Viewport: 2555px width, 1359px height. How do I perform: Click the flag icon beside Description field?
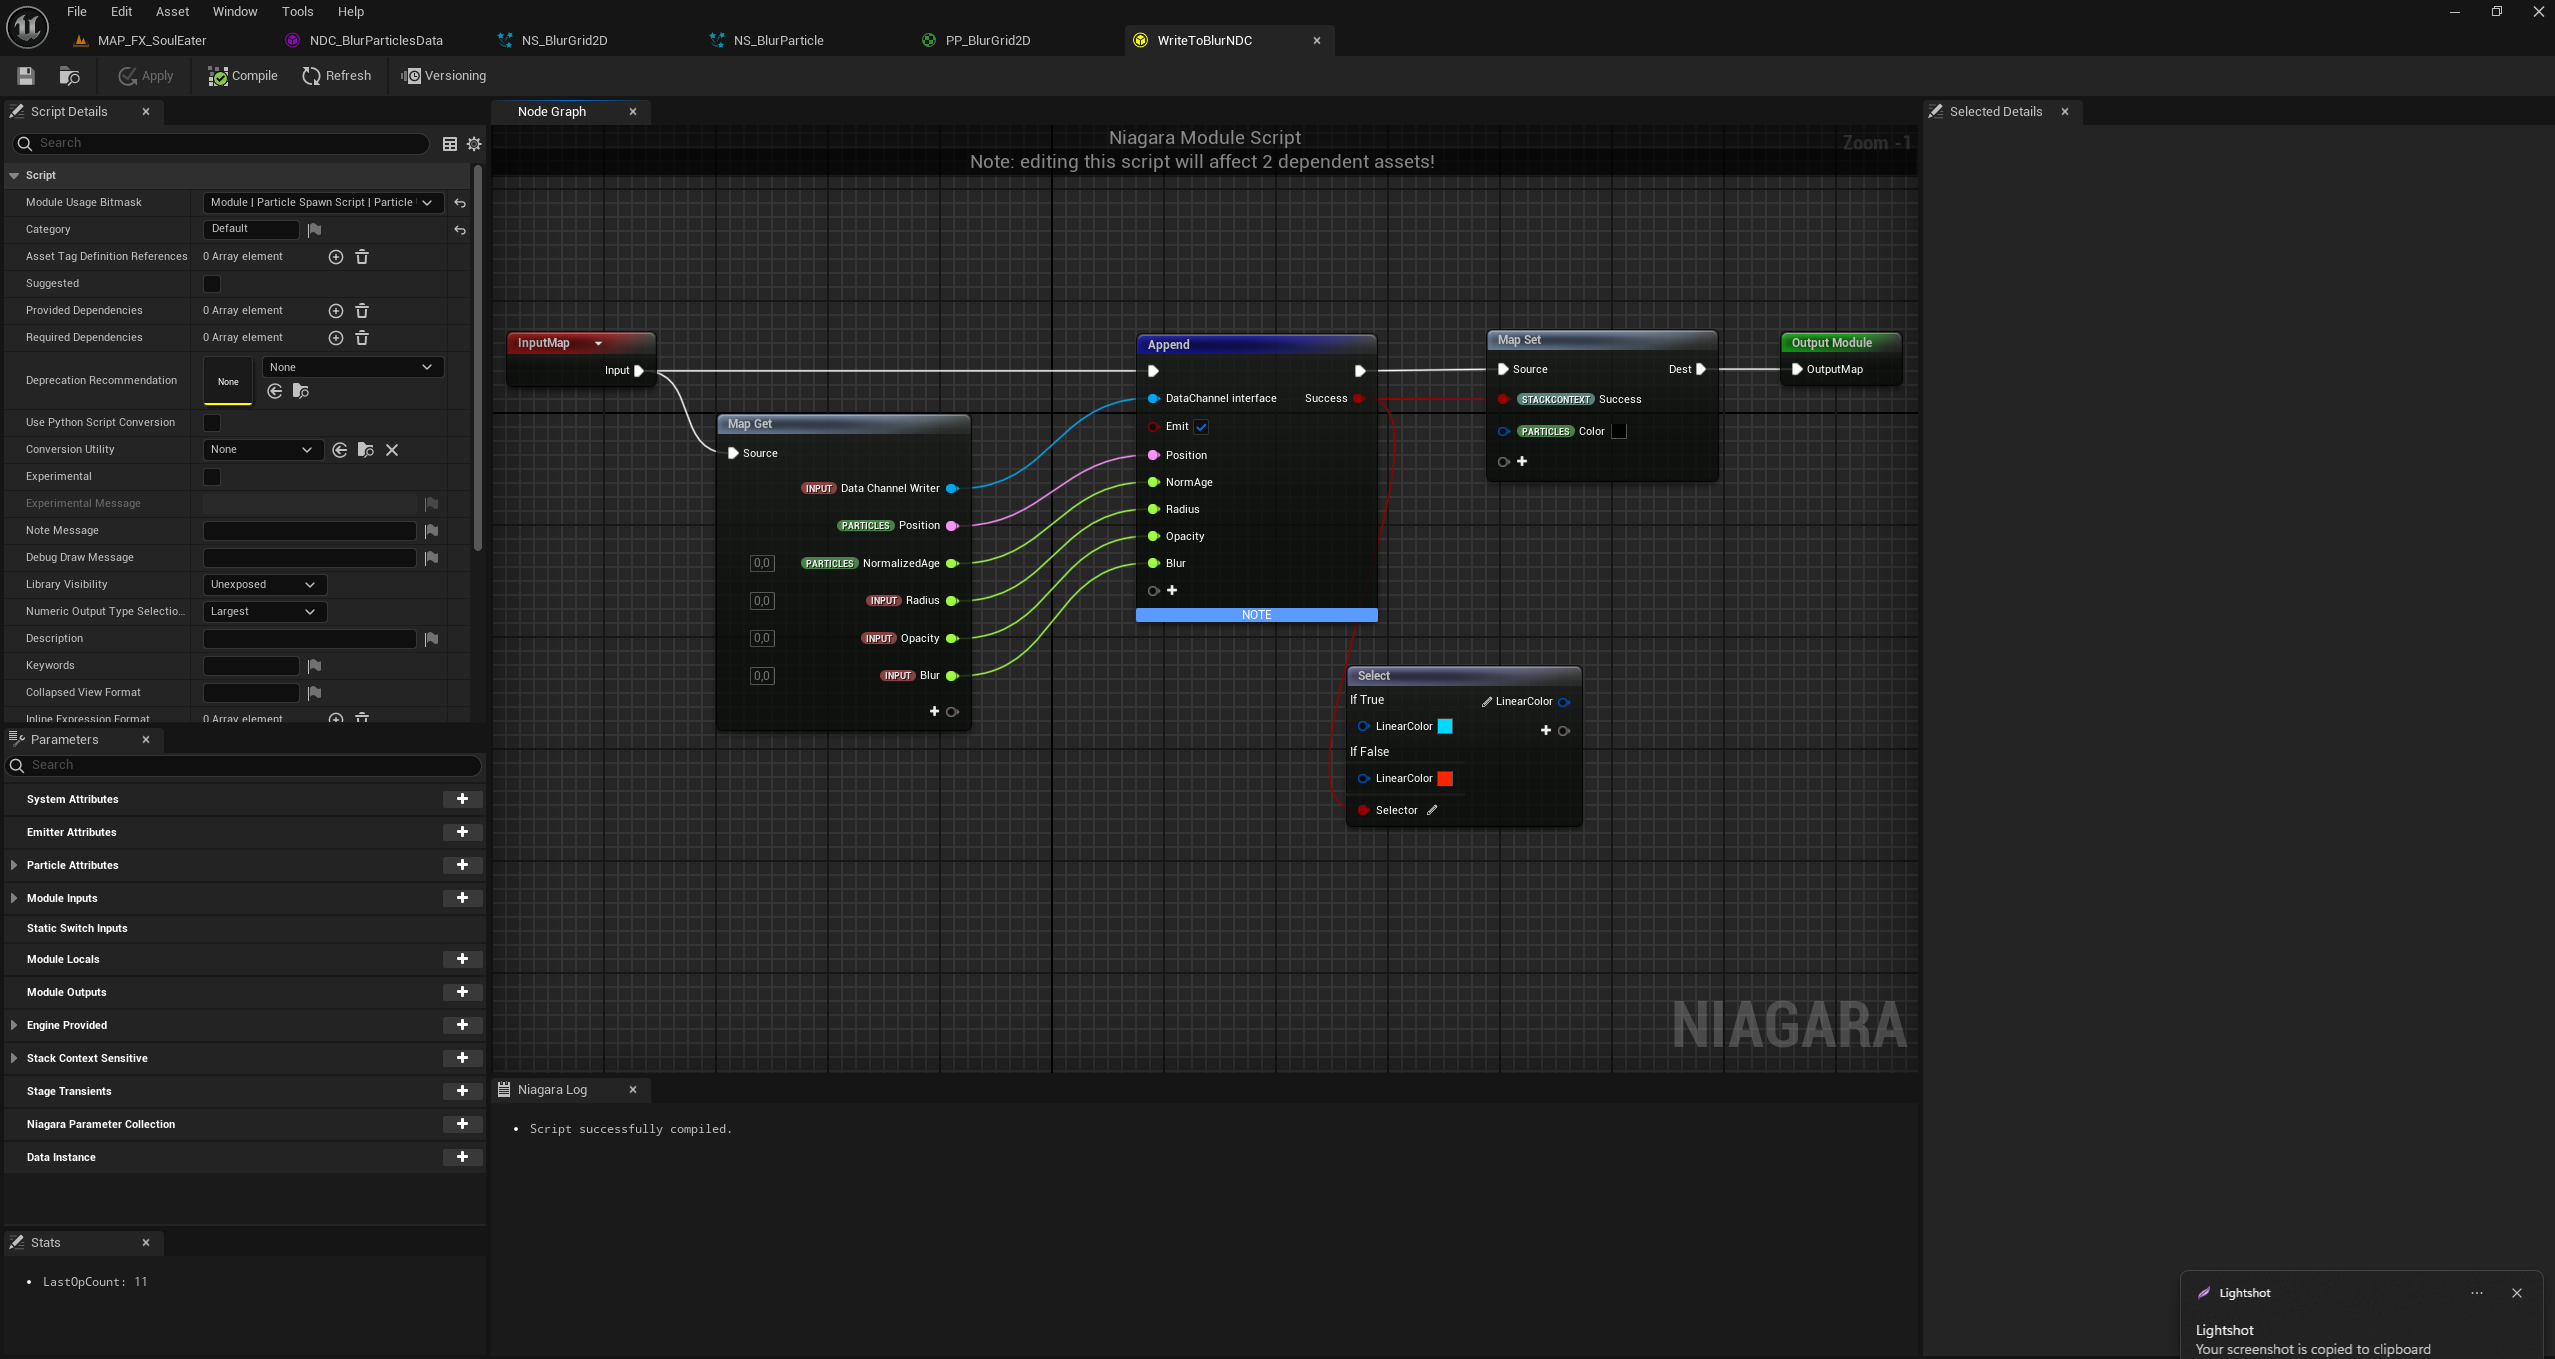tap(431, 639)
